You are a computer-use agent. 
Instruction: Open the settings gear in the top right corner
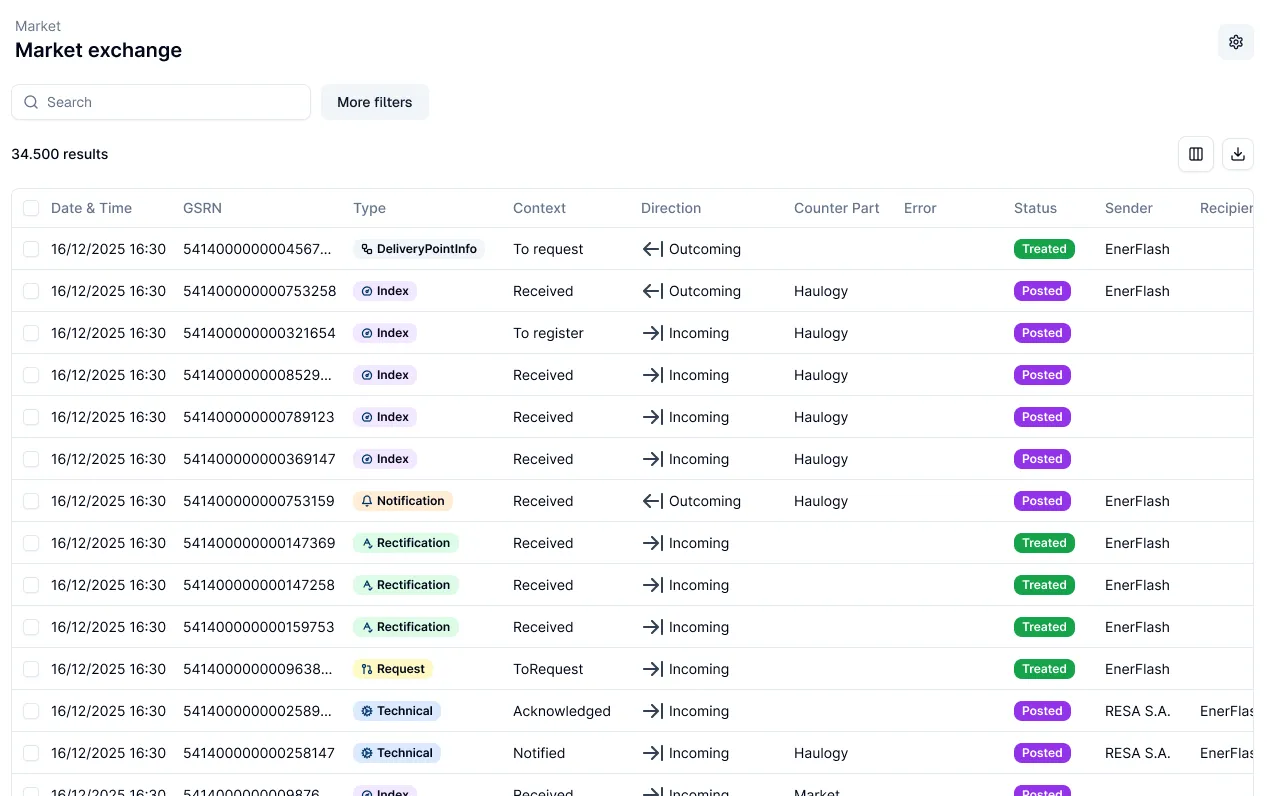[1236, 42]
